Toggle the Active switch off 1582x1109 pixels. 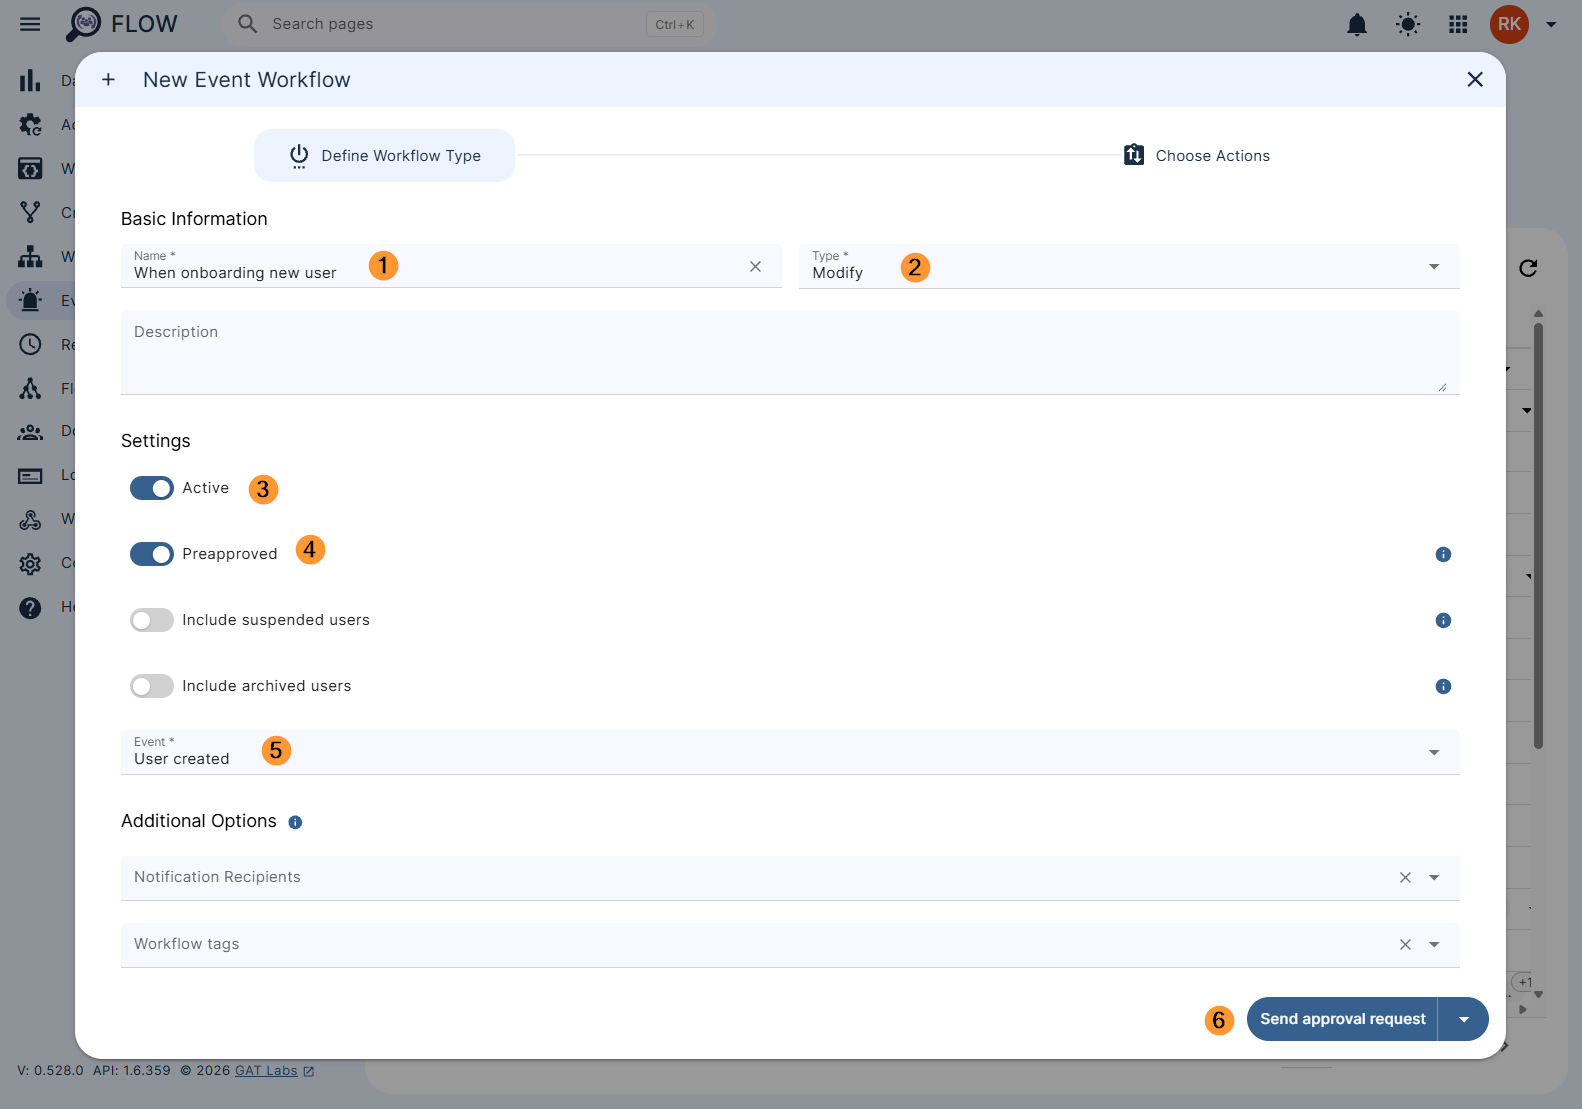pyautogui.click(x=152, y=488)
